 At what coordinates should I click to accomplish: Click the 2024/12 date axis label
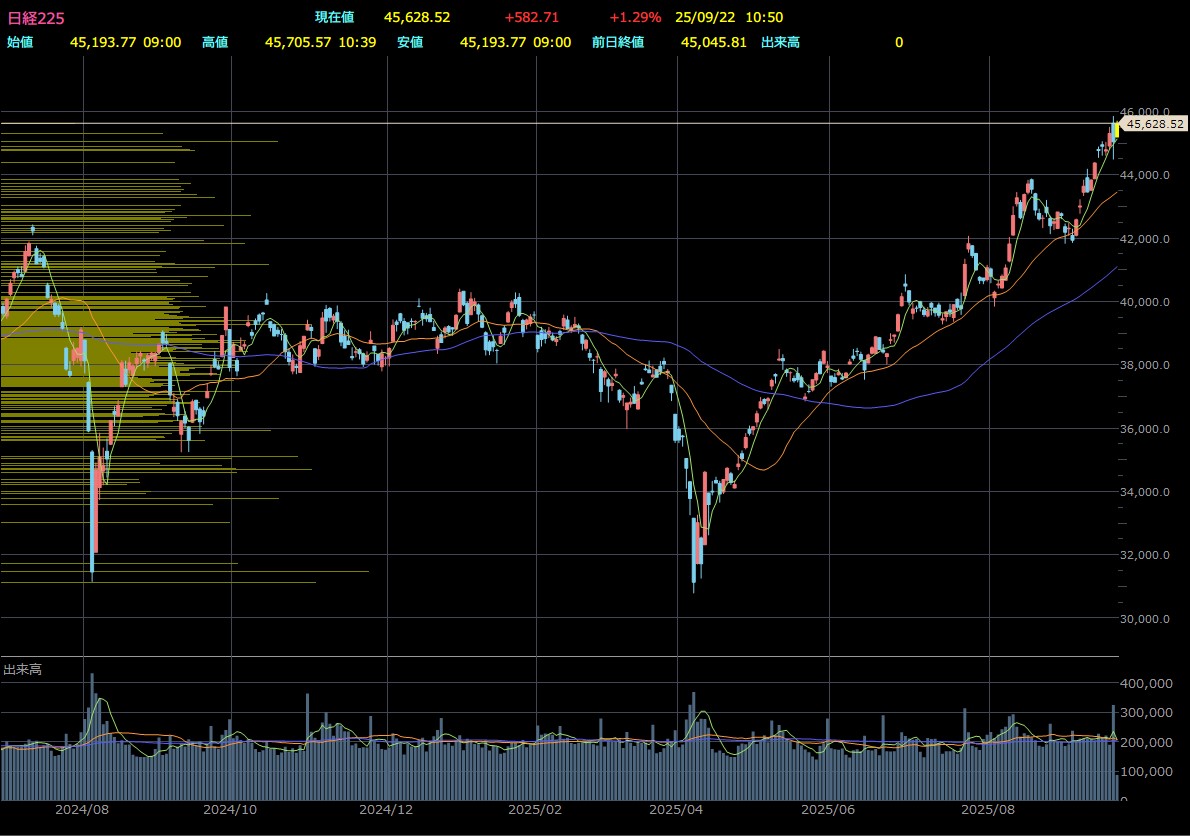[x=386, y=809]
